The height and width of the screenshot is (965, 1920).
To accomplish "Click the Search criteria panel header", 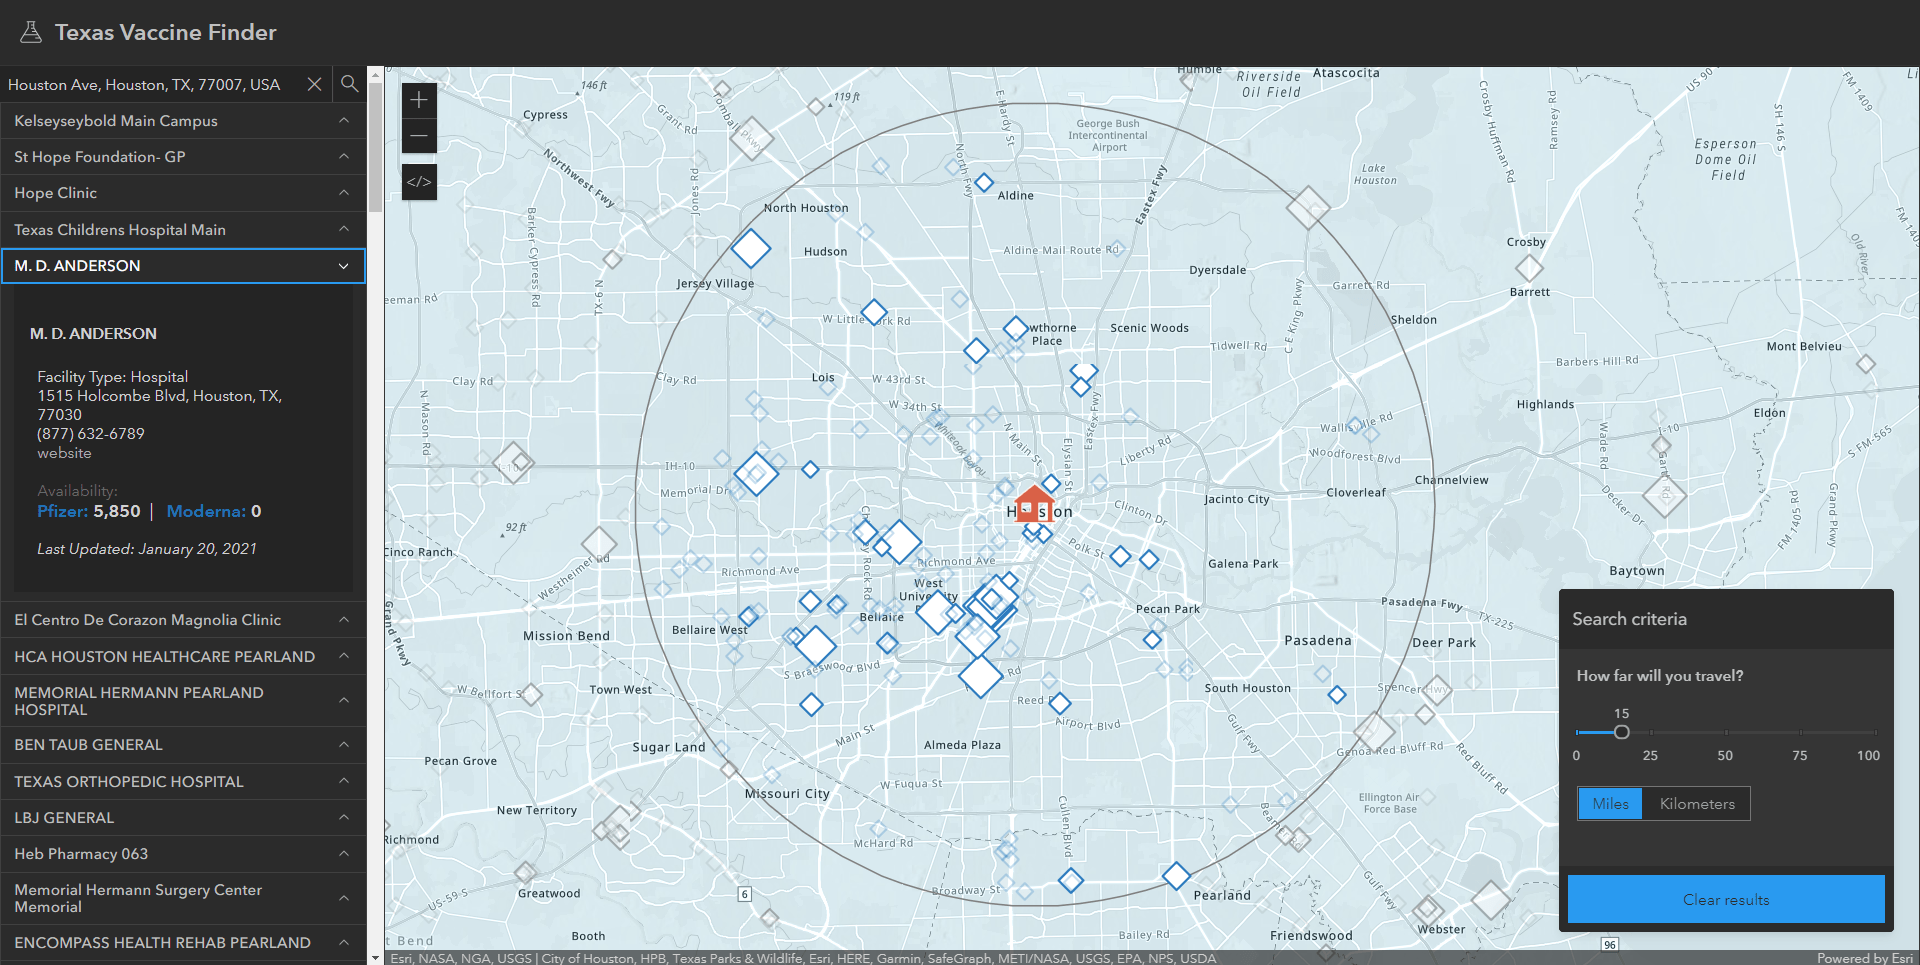I will tap(1726, 619).
